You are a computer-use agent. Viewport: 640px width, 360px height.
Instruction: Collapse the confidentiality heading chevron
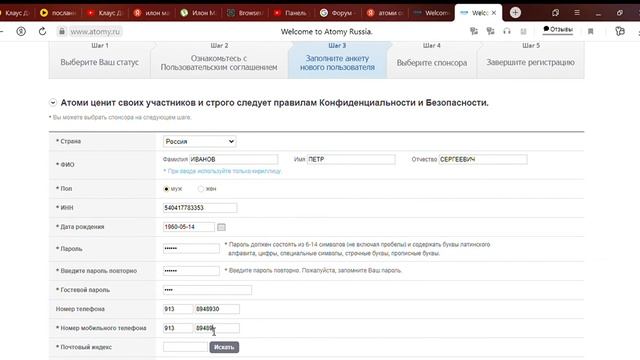[x=53, y=103]
